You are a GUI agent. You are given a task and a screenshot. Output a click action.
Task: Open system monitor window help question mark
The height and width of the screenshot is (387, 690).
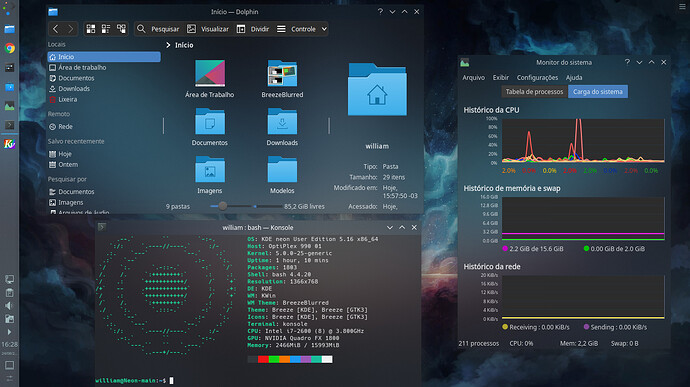tap(627, 63)
